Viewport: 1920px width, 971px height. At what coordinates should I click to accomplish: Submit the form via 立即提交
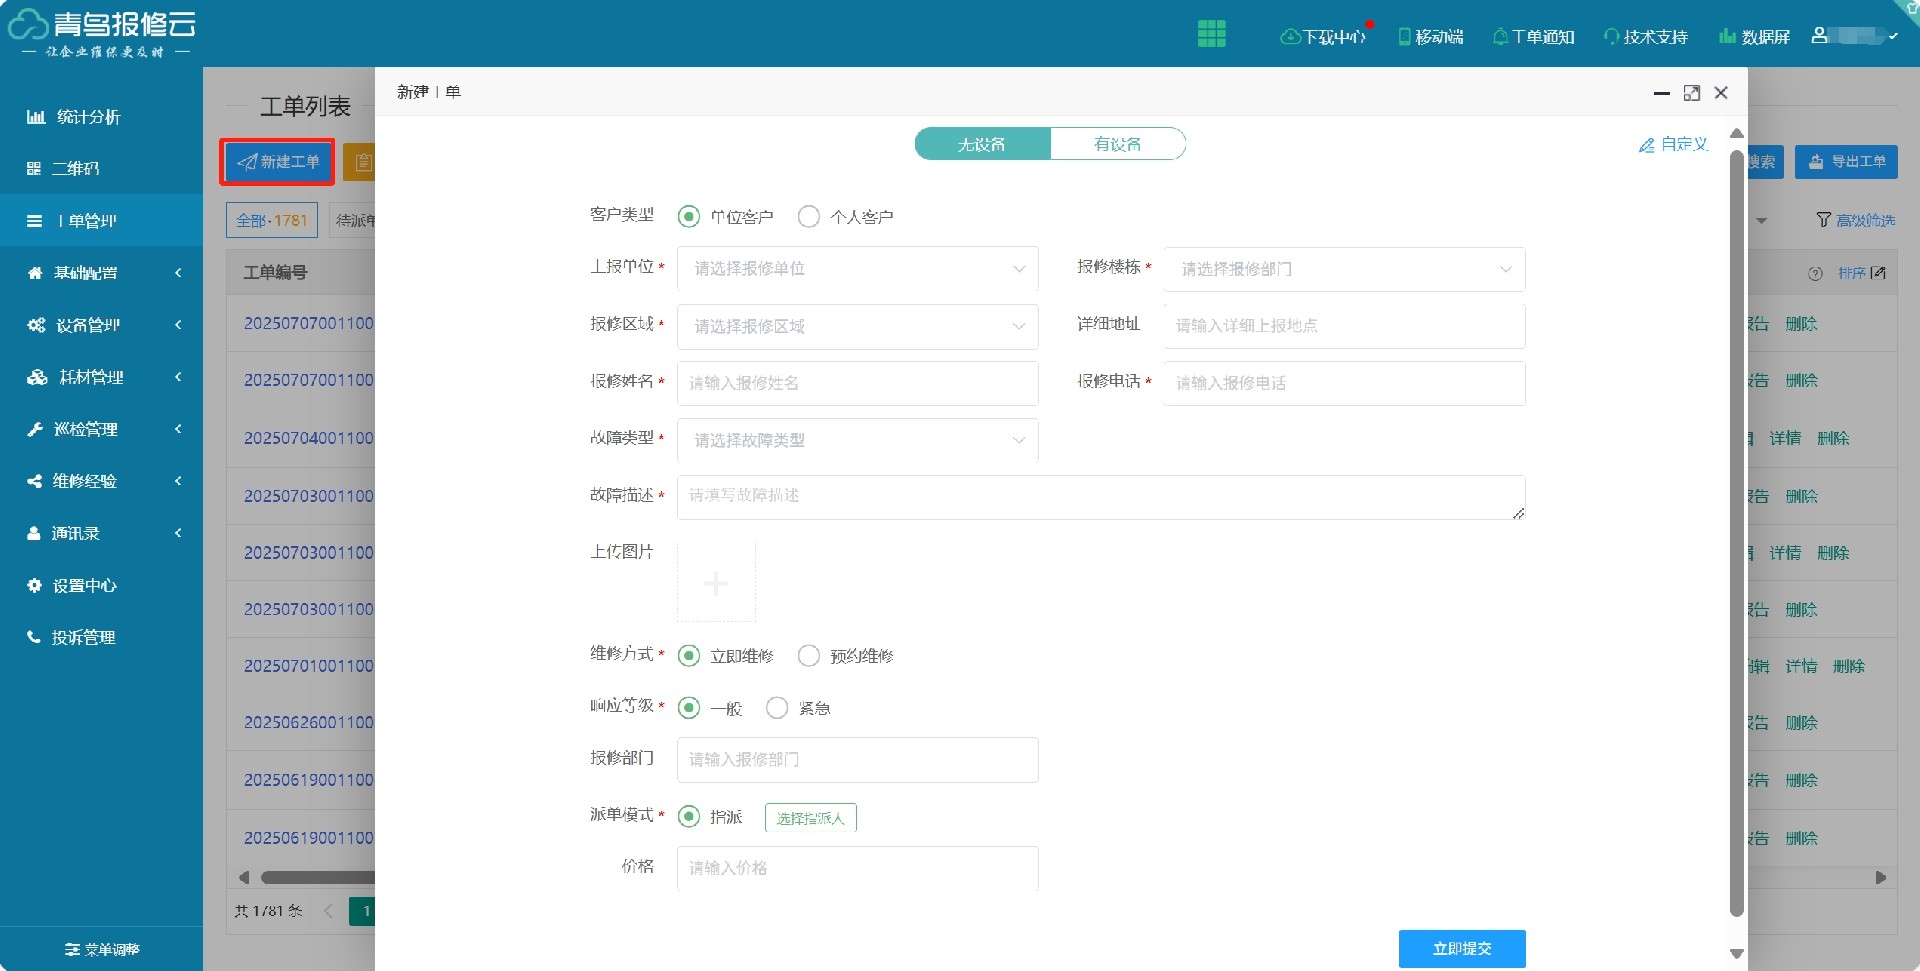[x=1461, y=948]
